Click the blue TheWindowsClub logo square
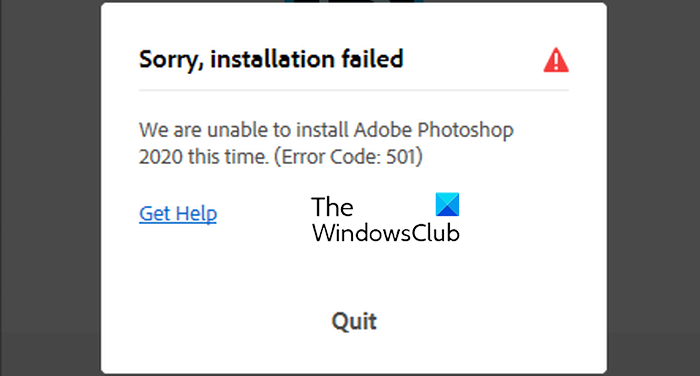This screenshot has height=376, width=700. coord(447,205)
